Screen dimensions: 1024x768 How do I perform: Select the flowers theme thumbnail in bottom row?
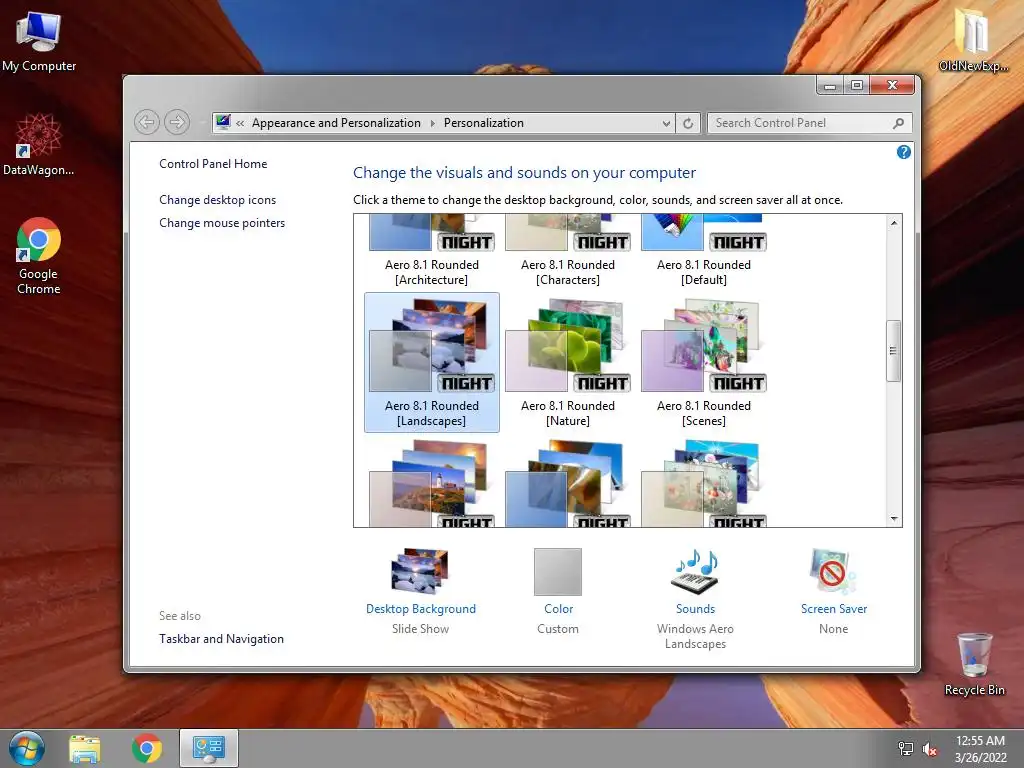click(703, 483)
